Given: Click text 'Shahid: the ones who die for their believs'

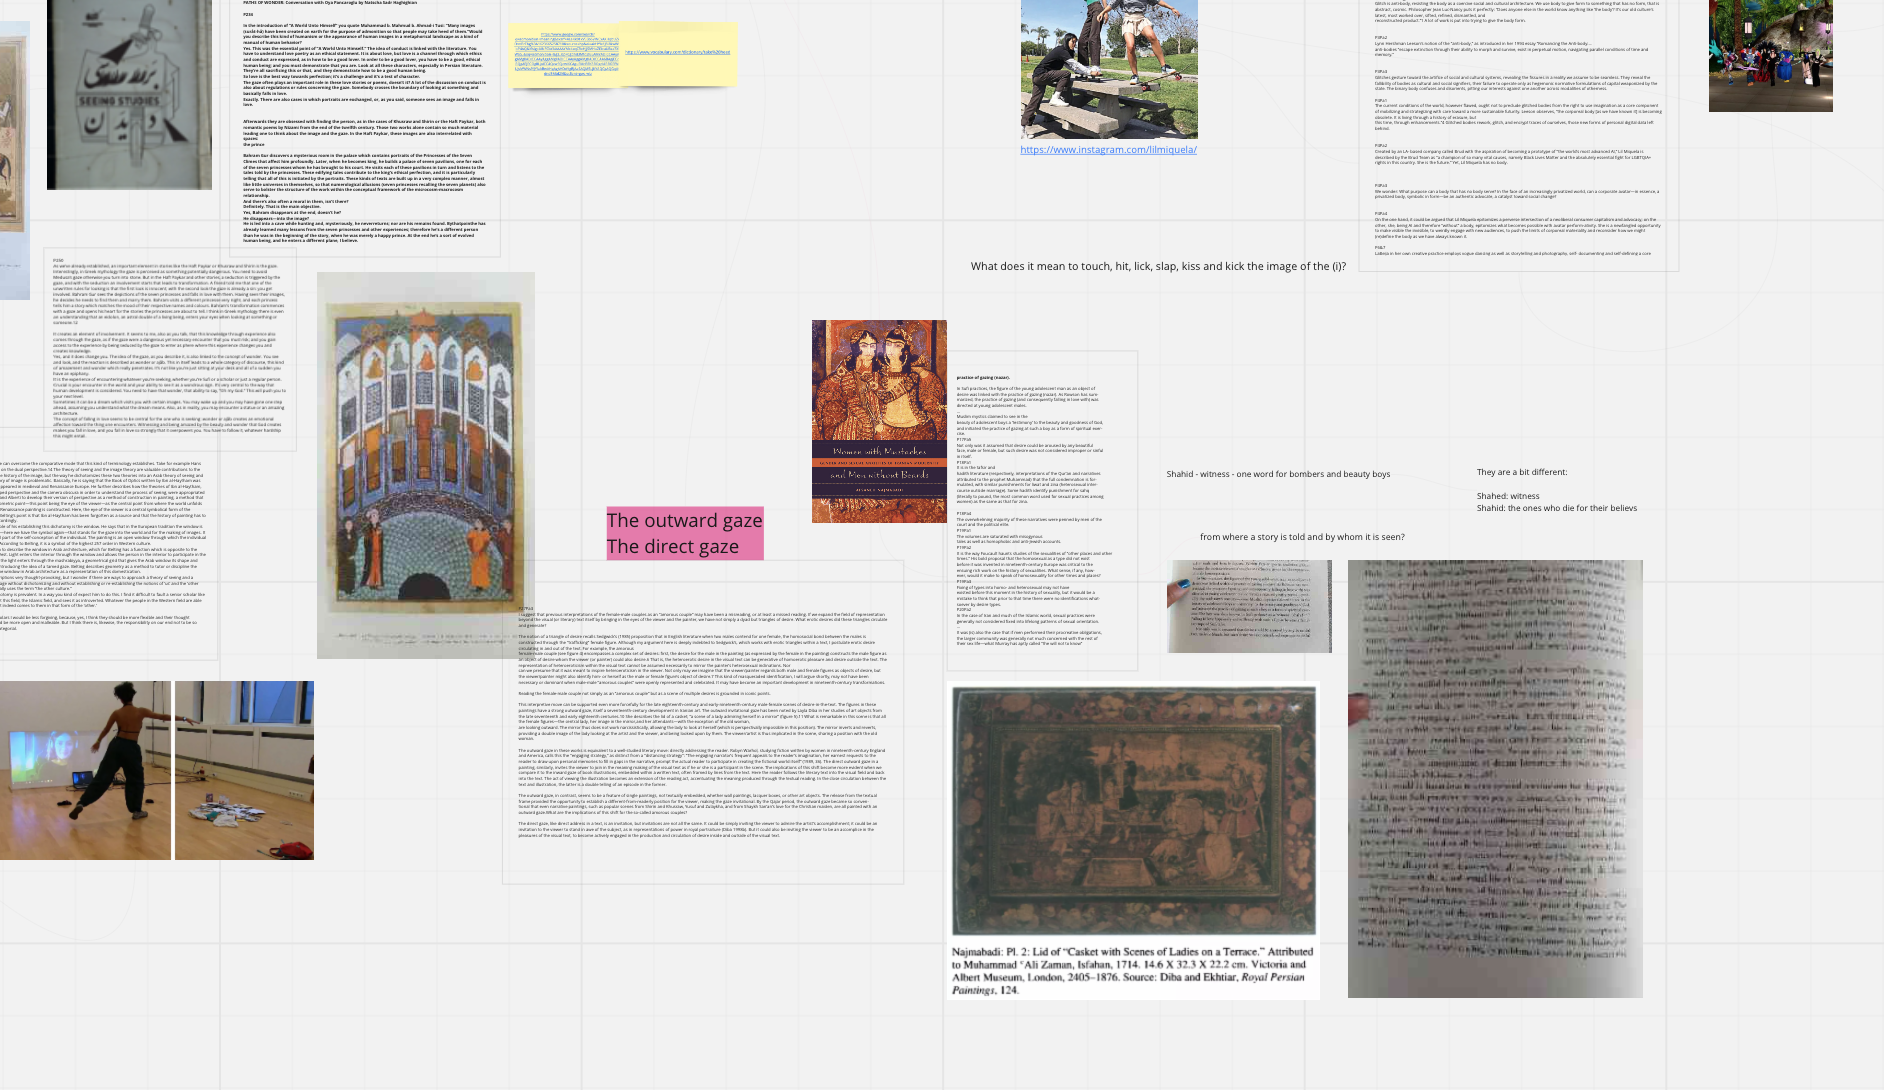Looking at the screenshot, I should click(1557, 508).
